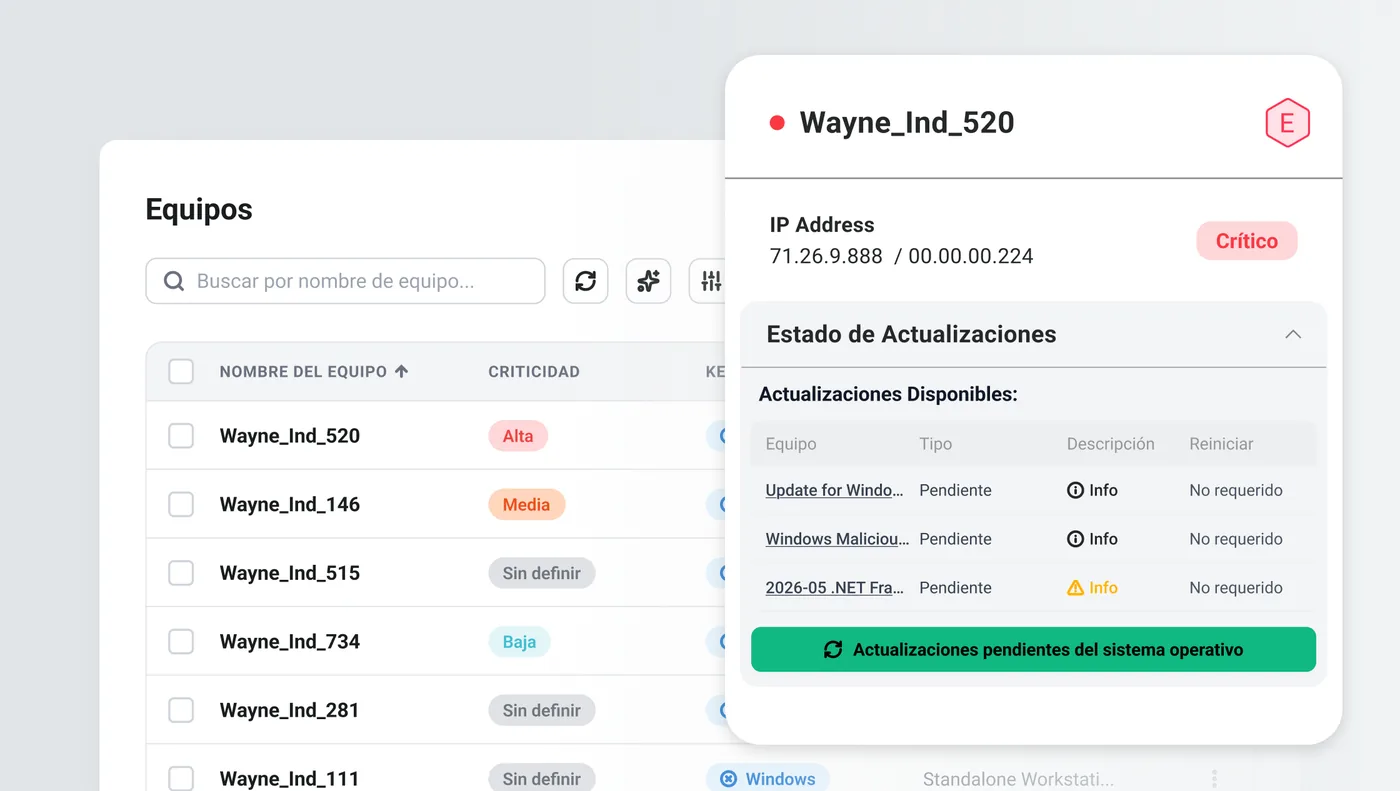Click the Actualizaciones Disponibles heading

point(888,394)
